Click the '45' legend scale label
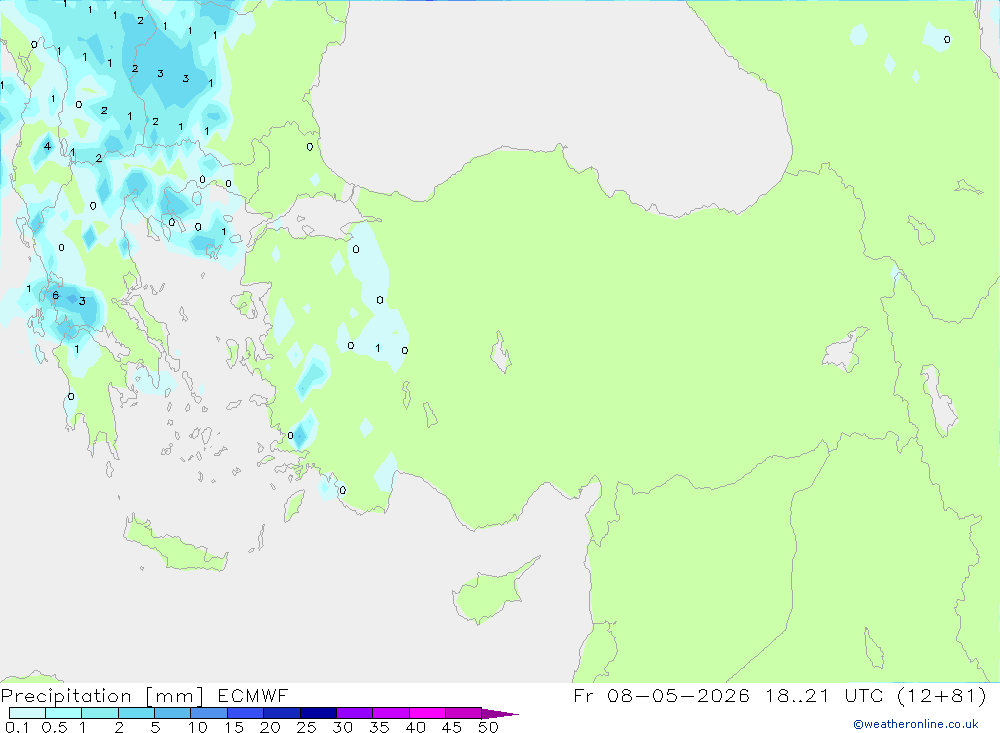The image size is (1000, 733). coord(452,727)
